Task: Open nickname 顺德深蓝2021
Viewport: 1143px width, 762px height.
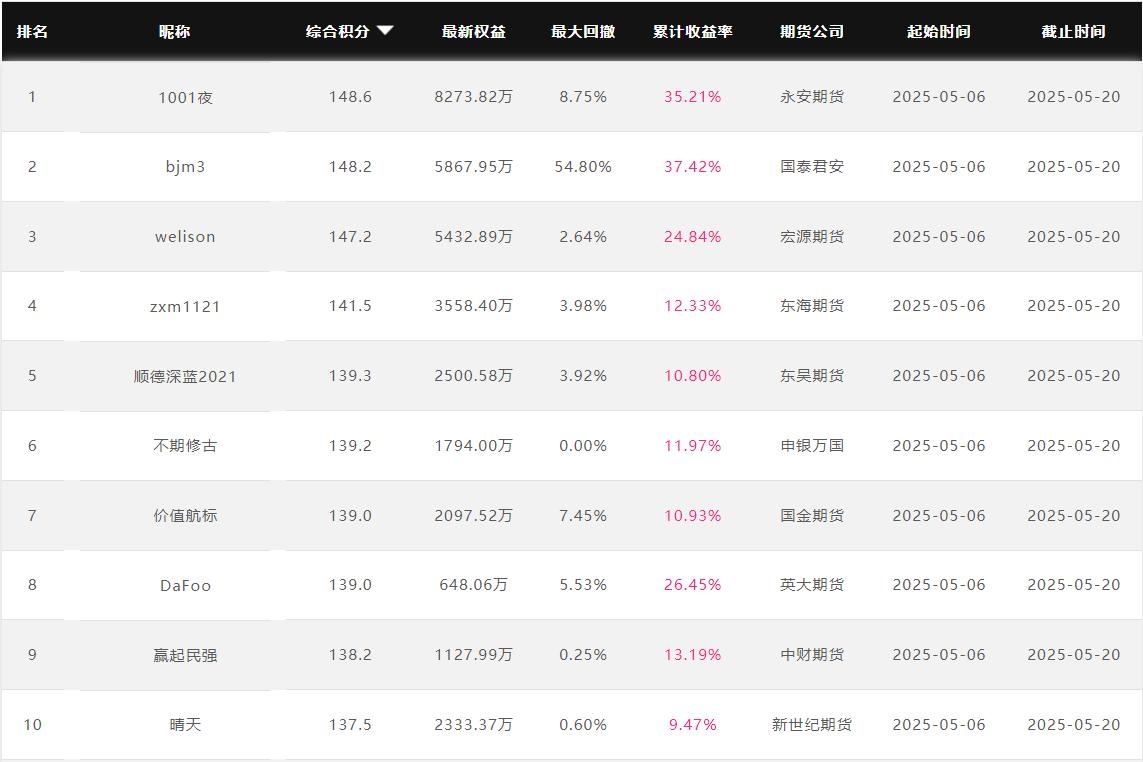Action: (x=185, y=376)
